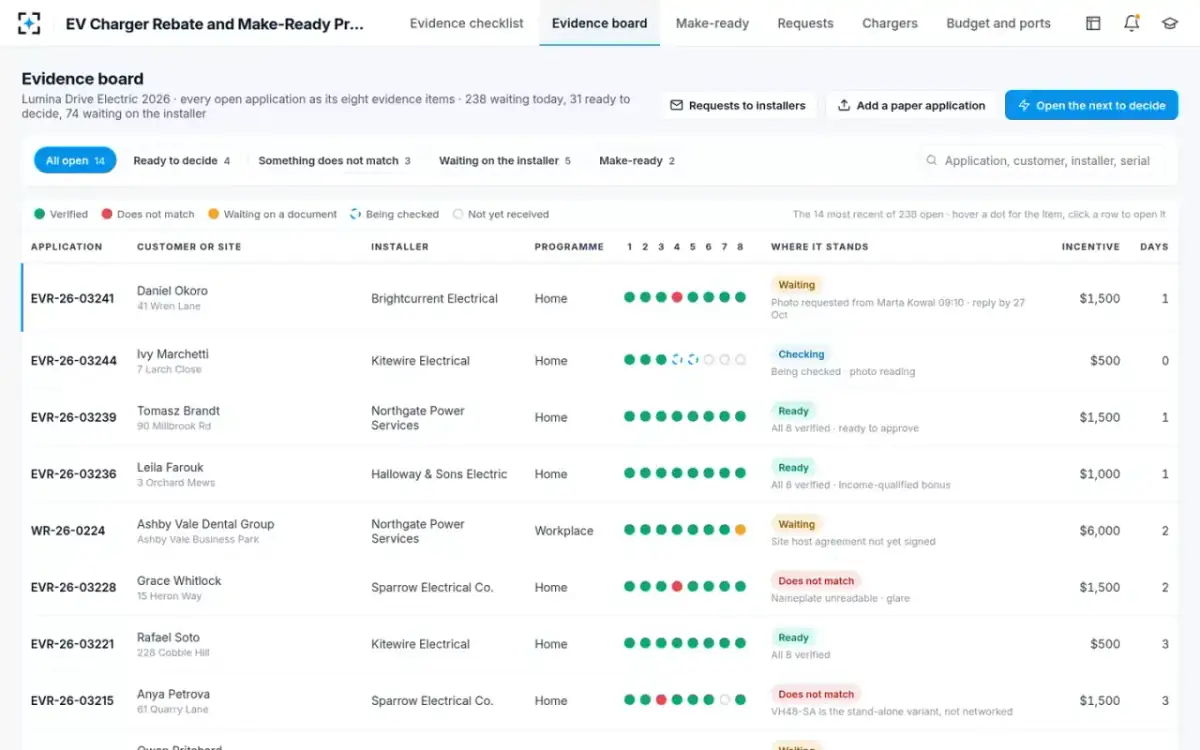Image resolution: width=1200 pixels, height=750 pixels.
Task: Open the layout panel icon
Action: (x=1093, y=23)
